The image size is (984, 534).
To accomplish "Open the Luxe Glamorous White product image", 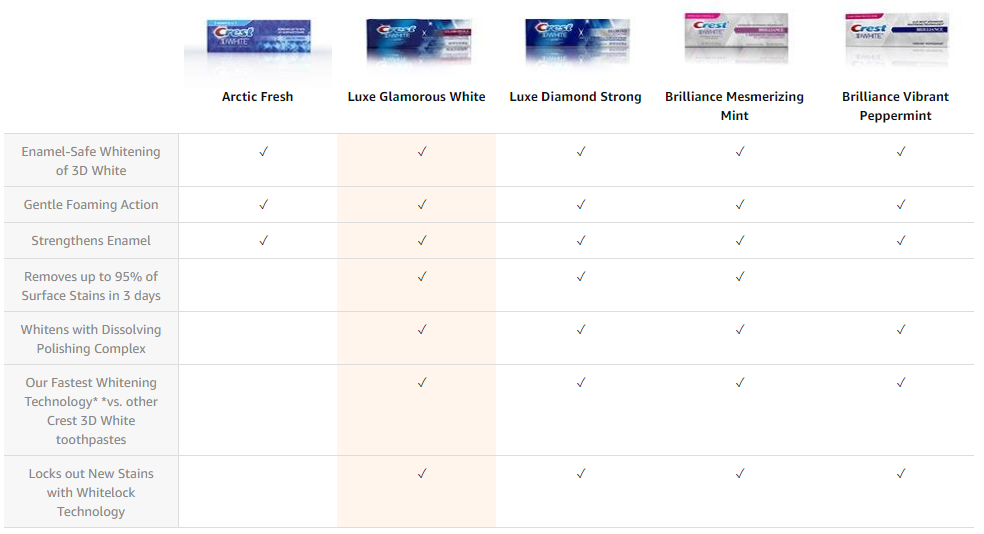I will (x=418, y=41).
